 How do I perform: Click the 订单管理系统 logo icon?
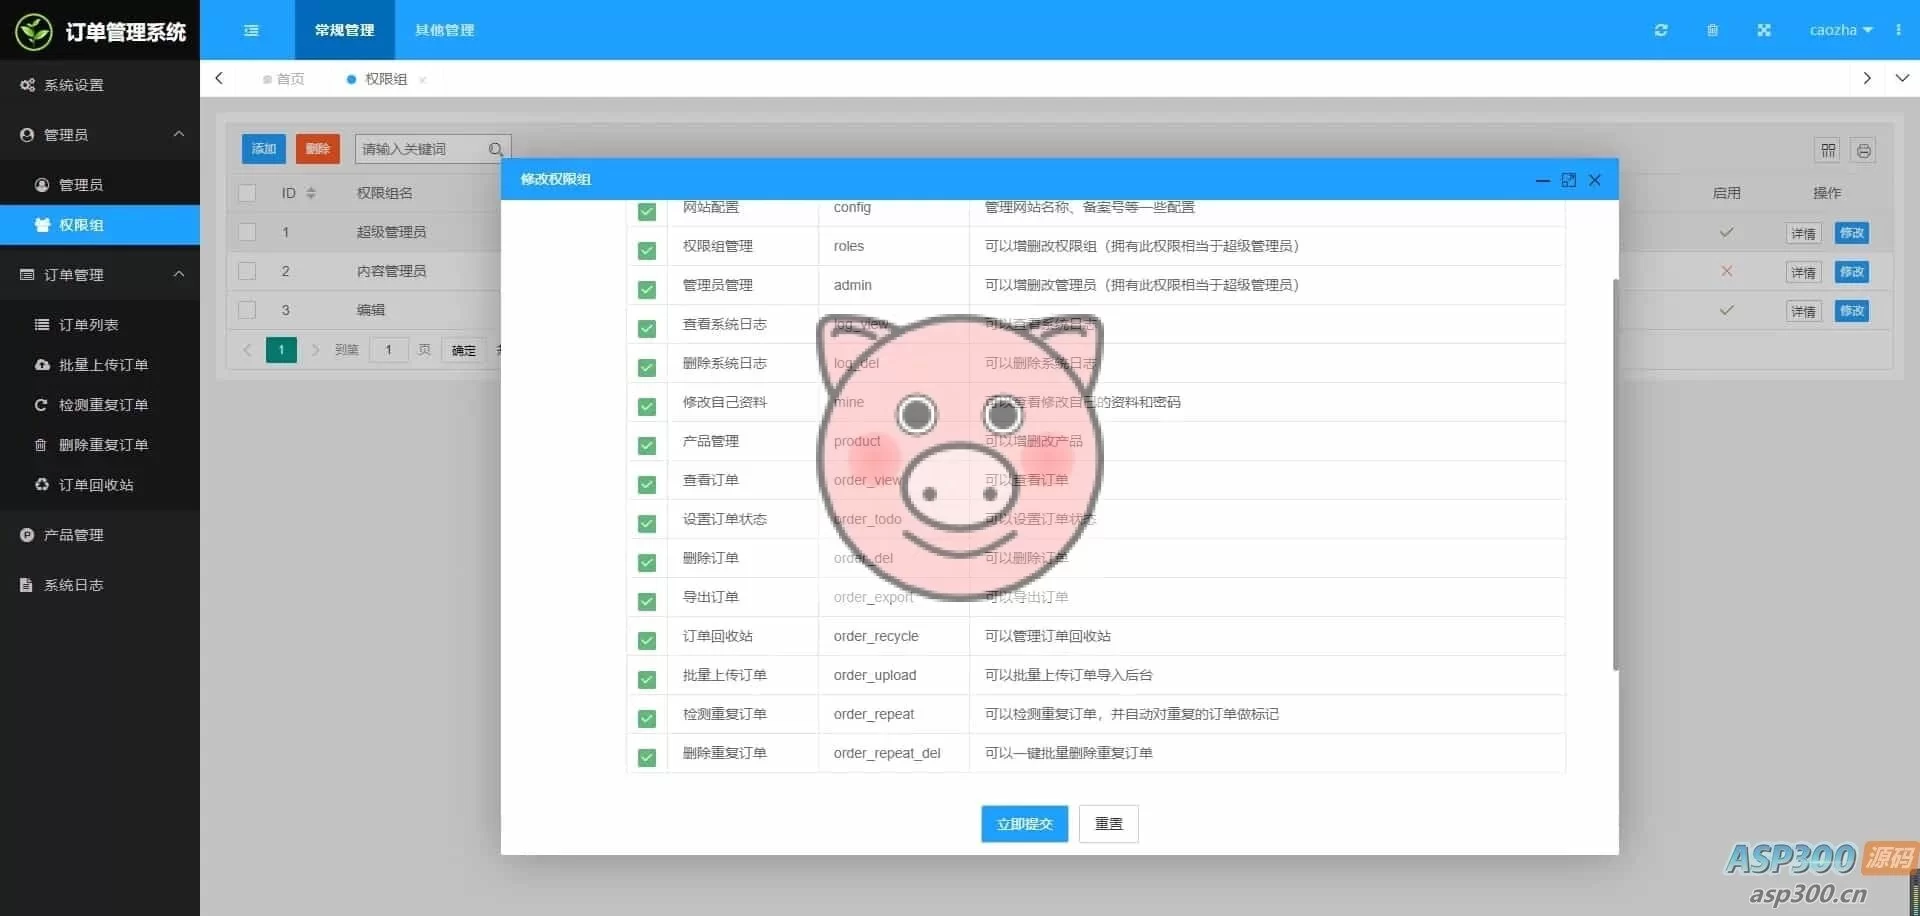[x=34, y=31]
